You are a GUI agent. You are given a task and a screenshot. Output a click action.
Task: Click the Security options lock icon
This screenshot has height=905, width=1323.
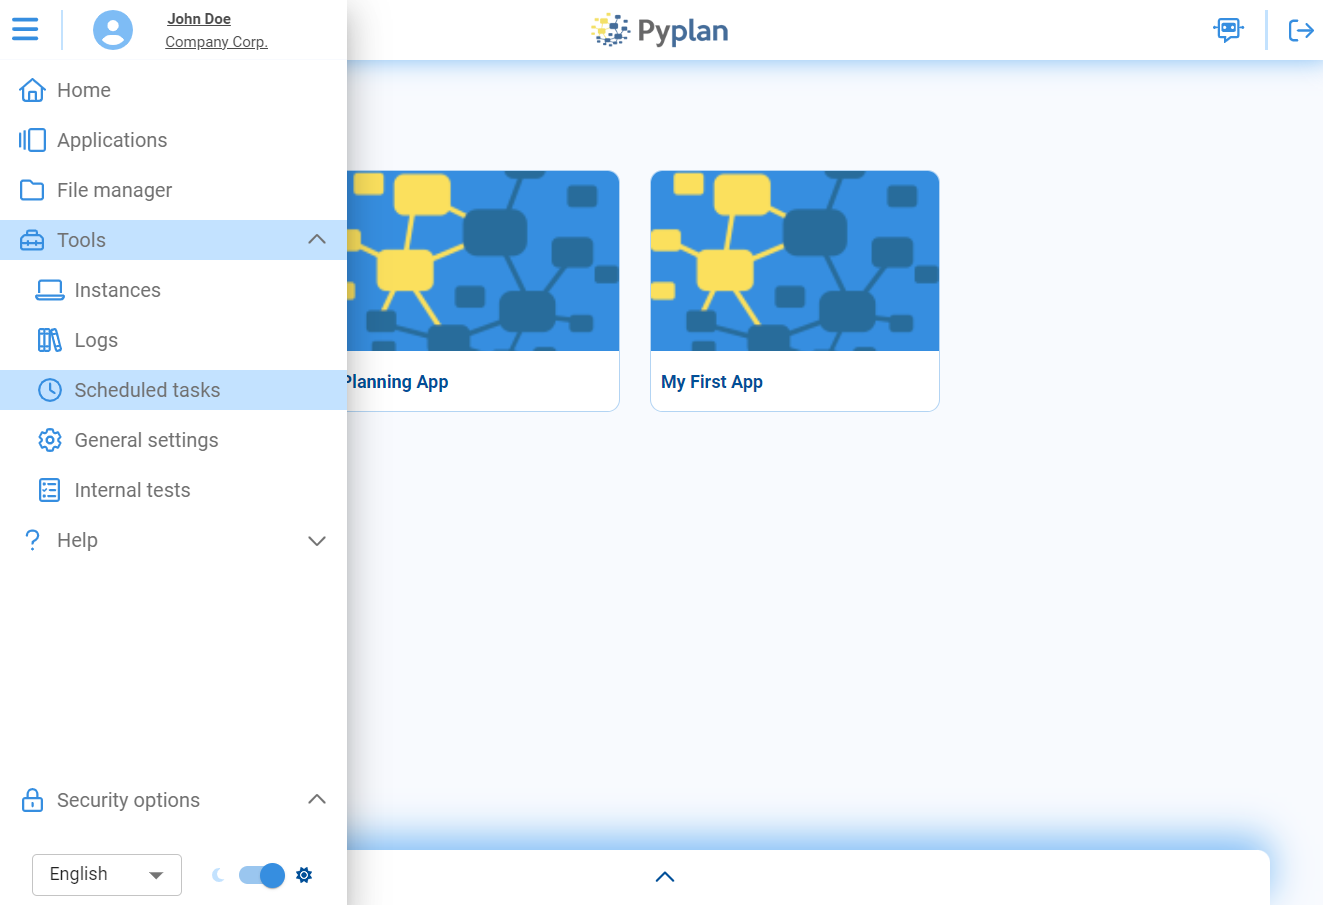32,800
